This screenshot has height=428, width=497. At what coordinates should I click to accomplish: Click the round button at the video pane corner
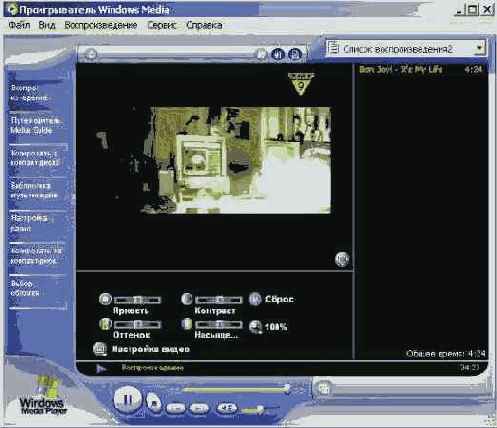(x=342, y=259)
